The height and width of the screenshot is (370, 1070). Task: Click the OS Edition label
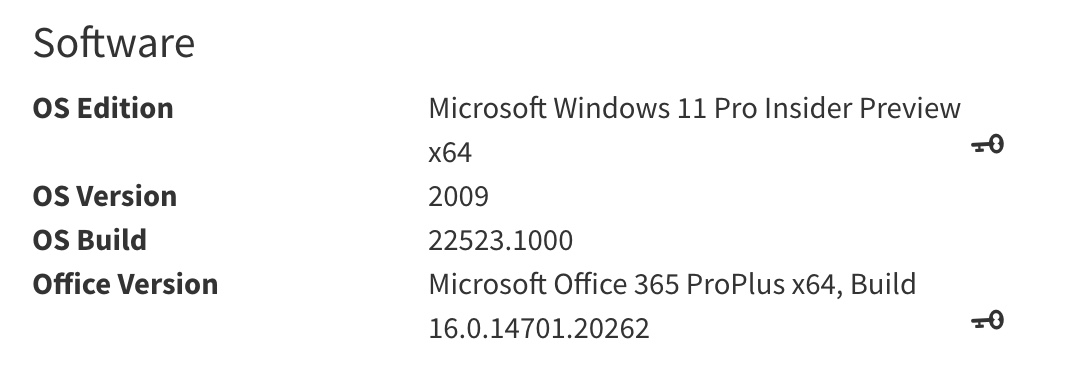(x=103, y=108)
